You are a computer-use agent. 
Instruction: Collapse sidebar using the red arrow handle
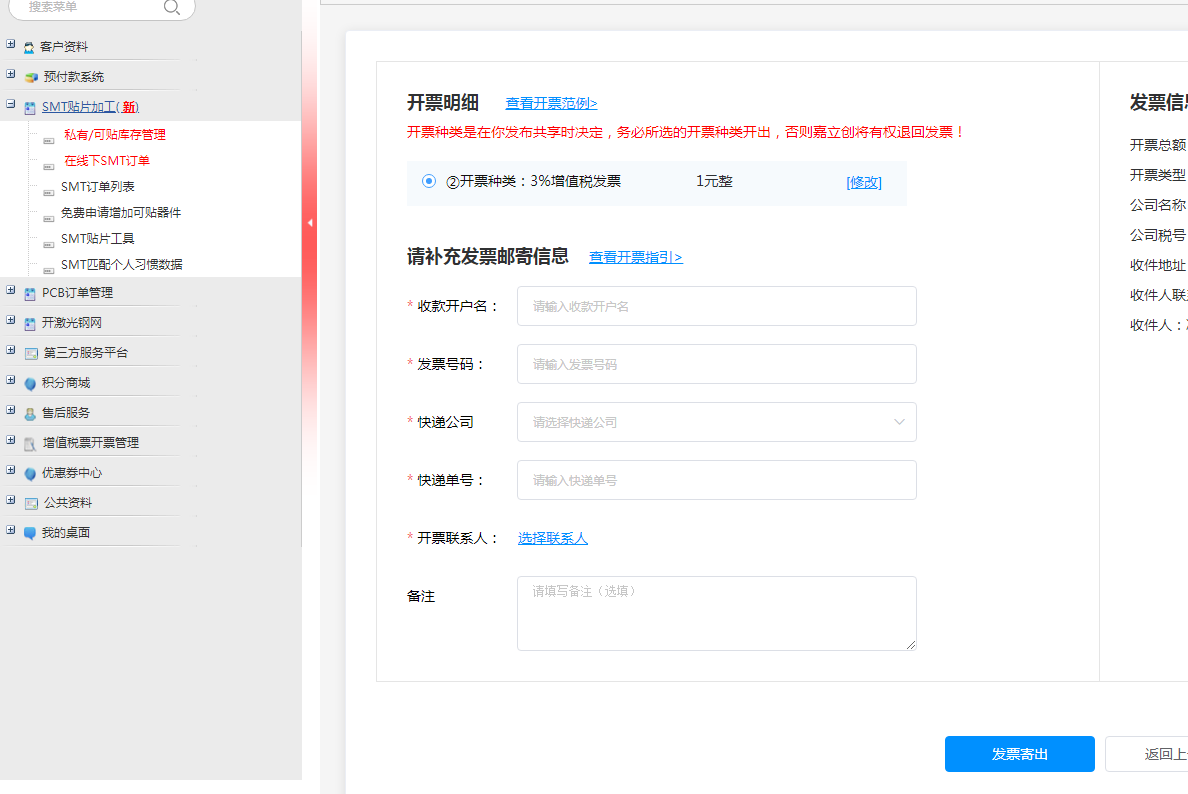310,222
